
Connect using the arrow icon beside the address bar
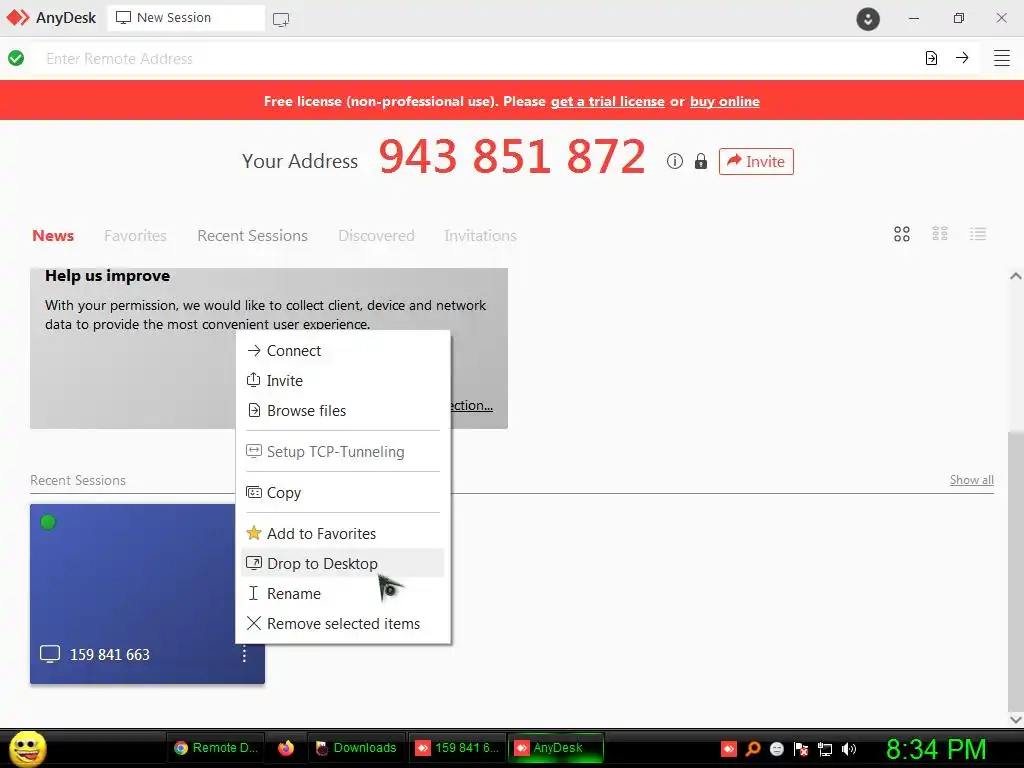962,58
